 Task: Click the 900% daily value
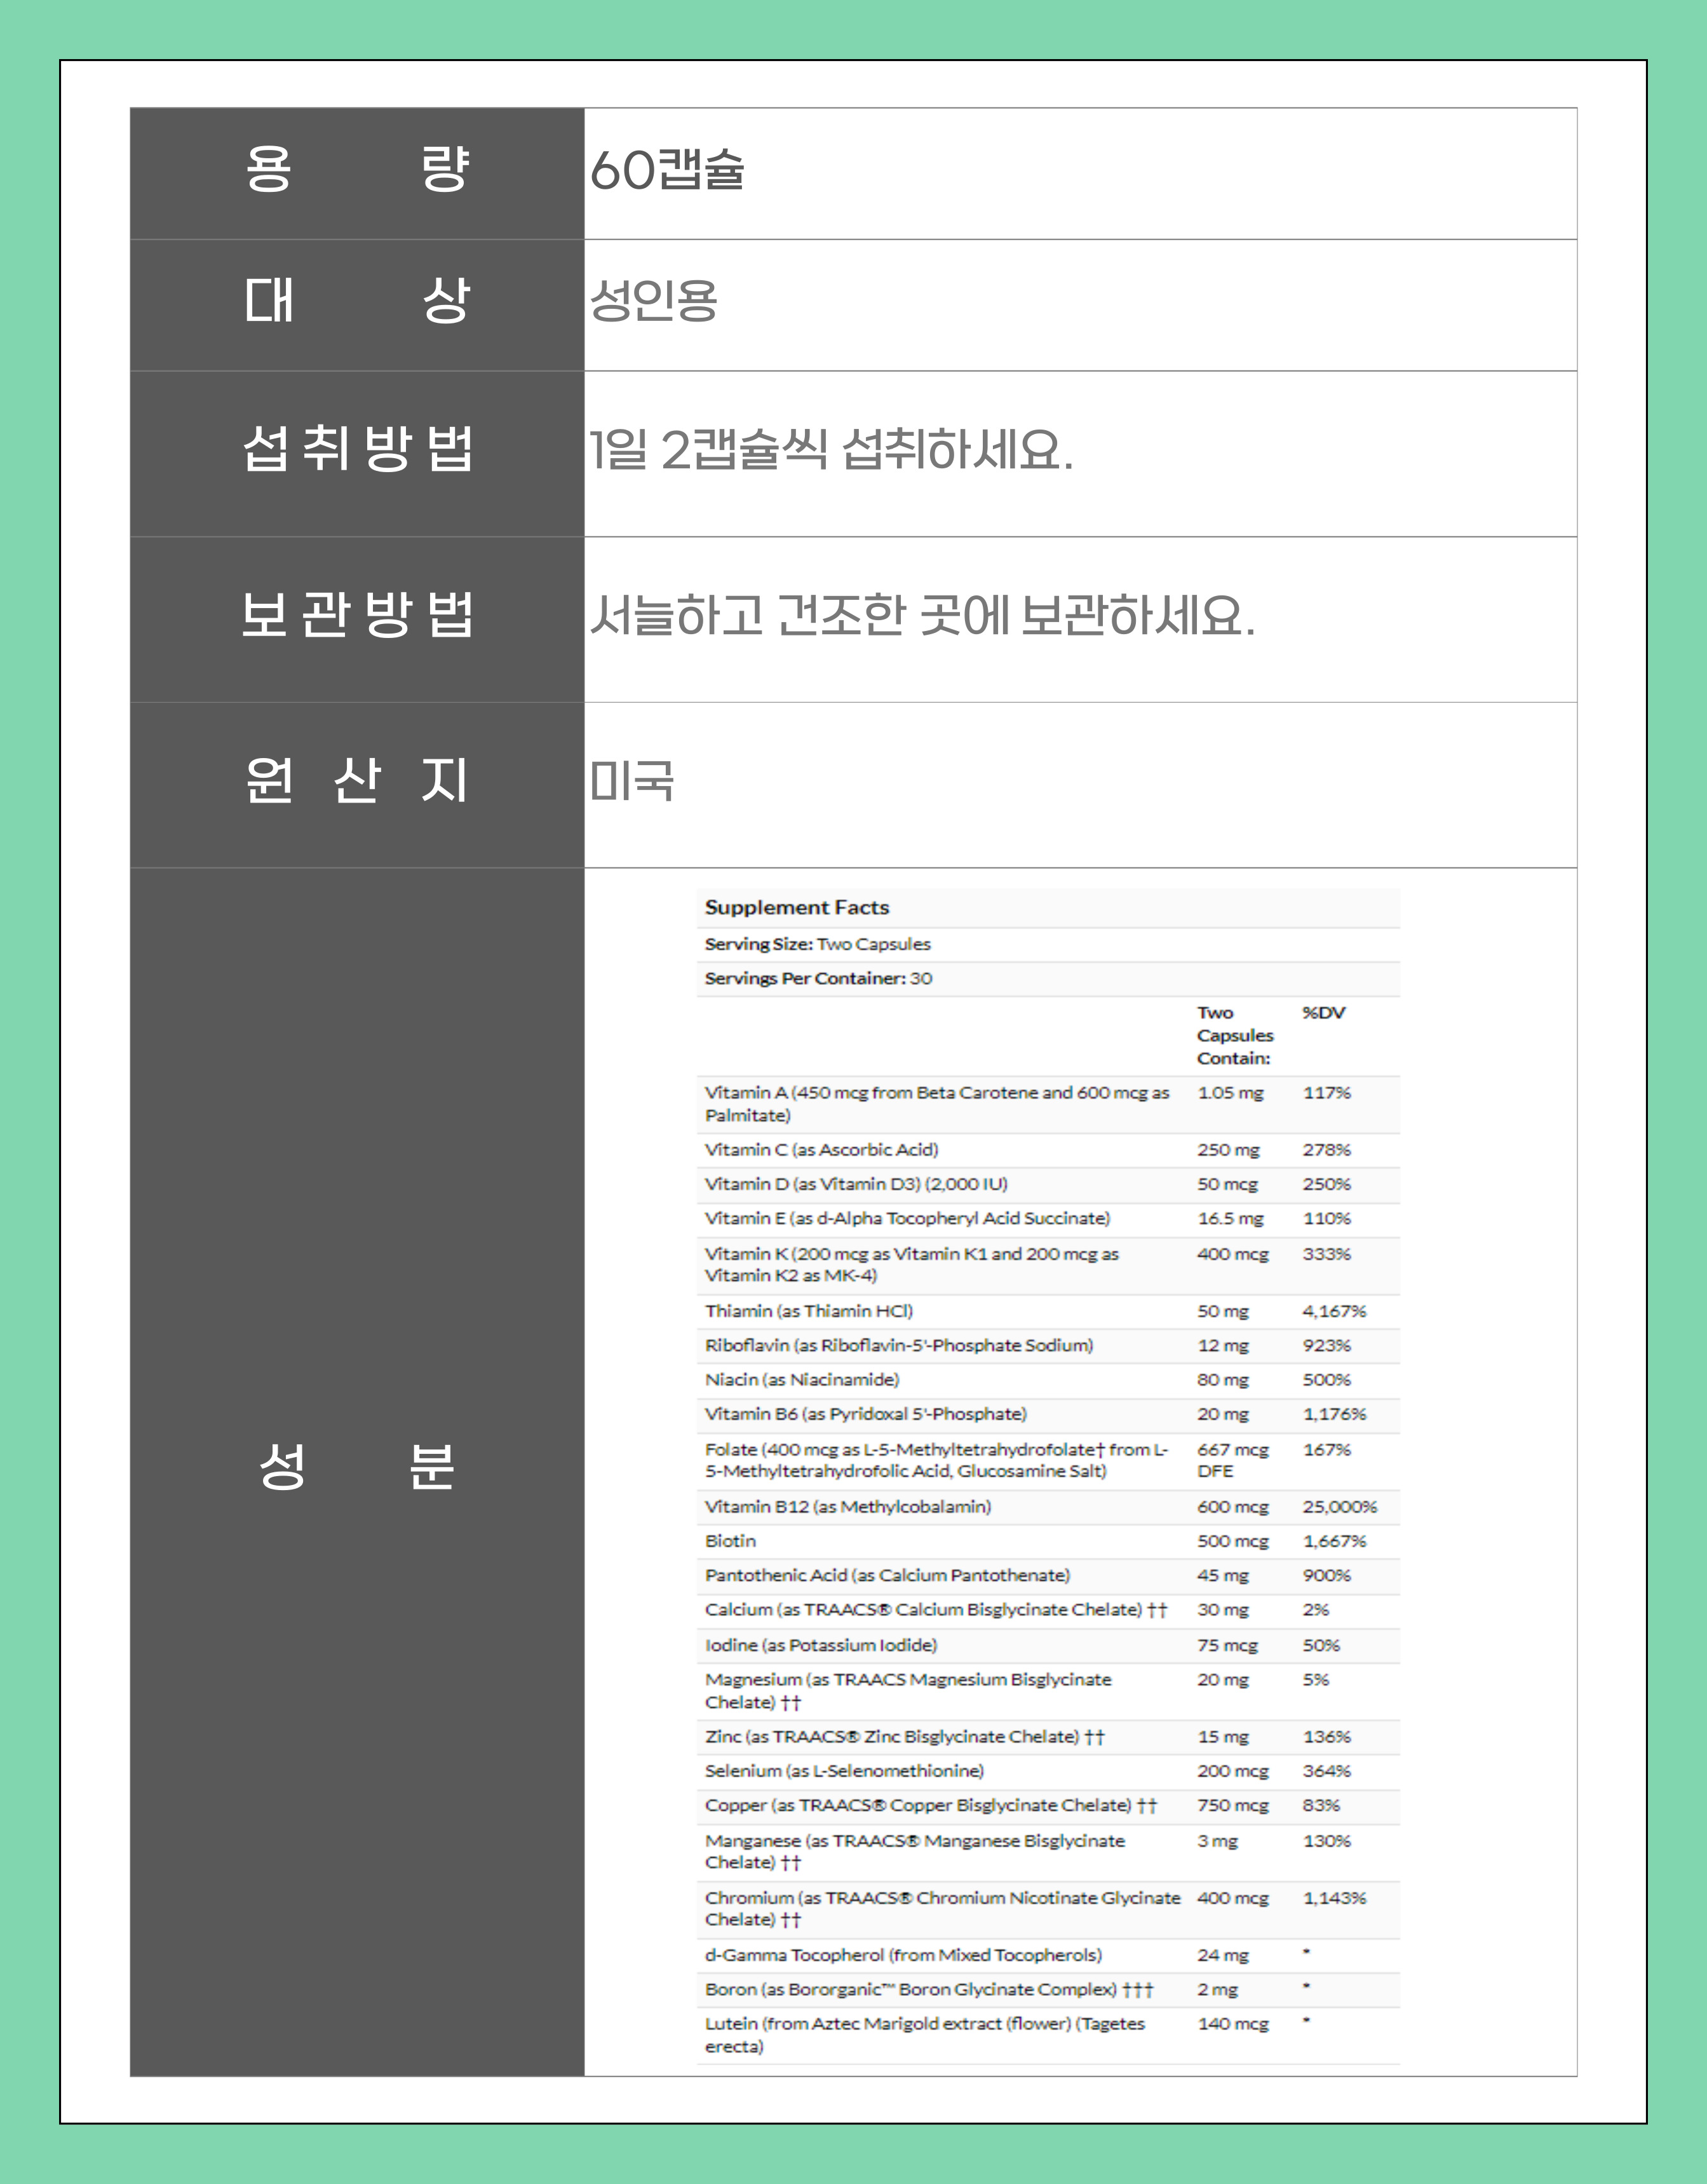(x=1326, y=1575)
